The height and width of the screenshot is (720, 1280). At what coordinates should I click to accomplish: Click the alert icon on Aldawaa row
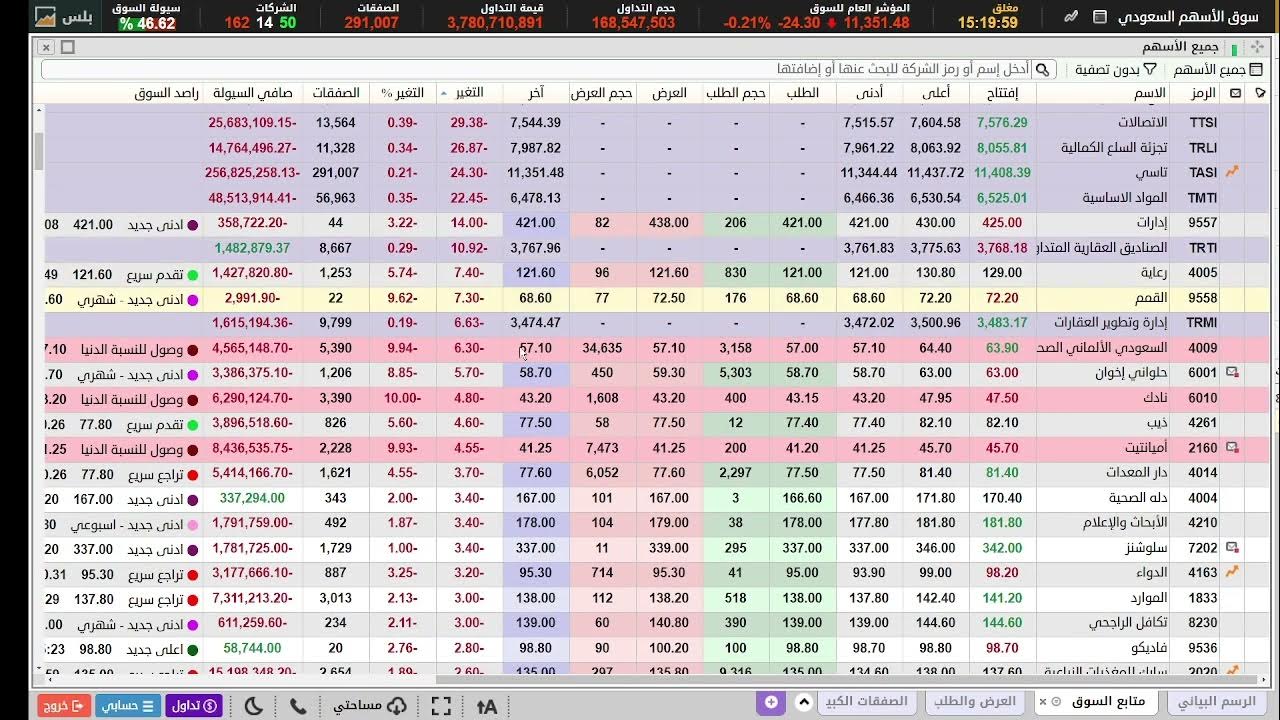point(1232,572)
